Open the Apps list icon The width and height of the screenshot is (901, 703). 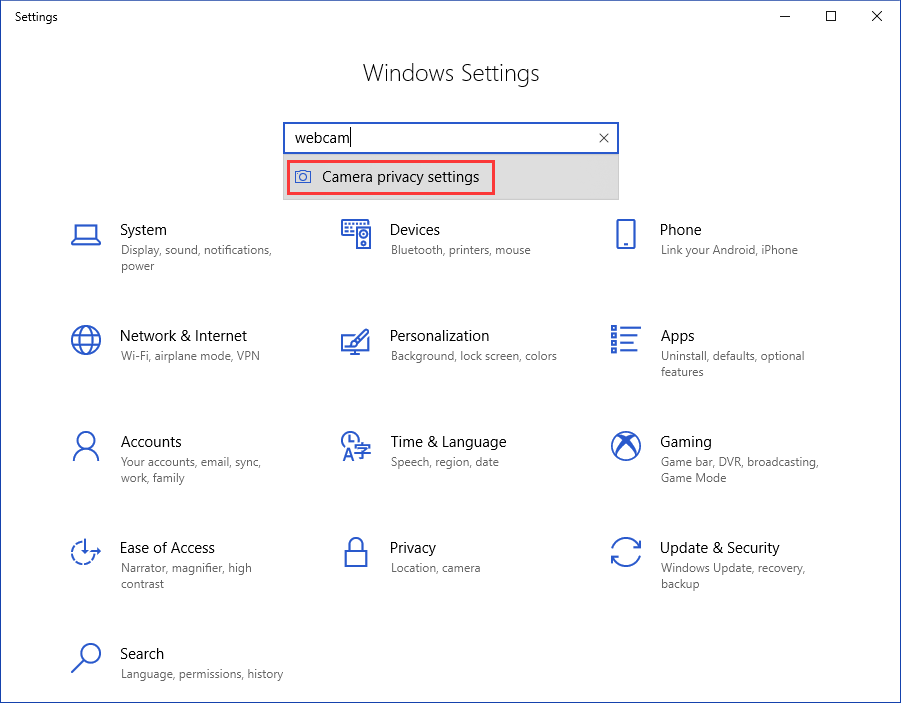626,340
